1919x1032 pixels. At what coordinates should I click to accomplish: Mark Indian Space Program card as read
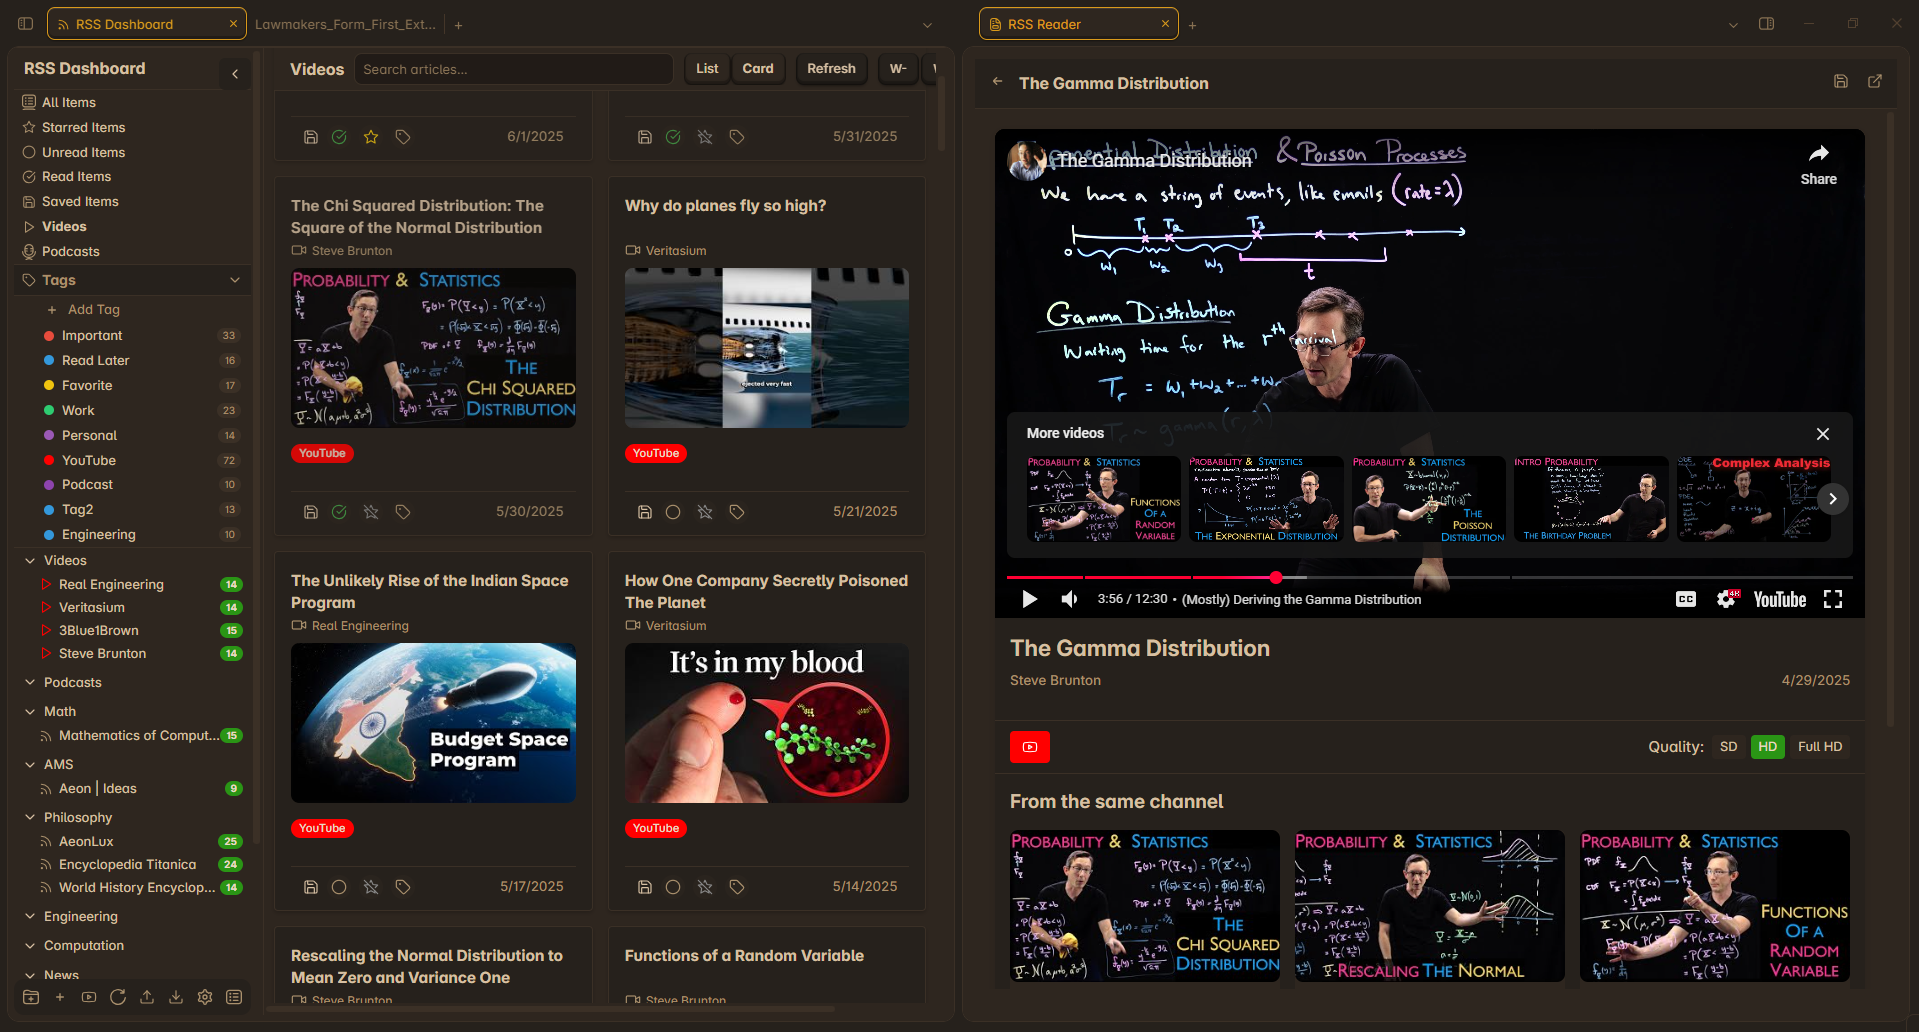339,887
